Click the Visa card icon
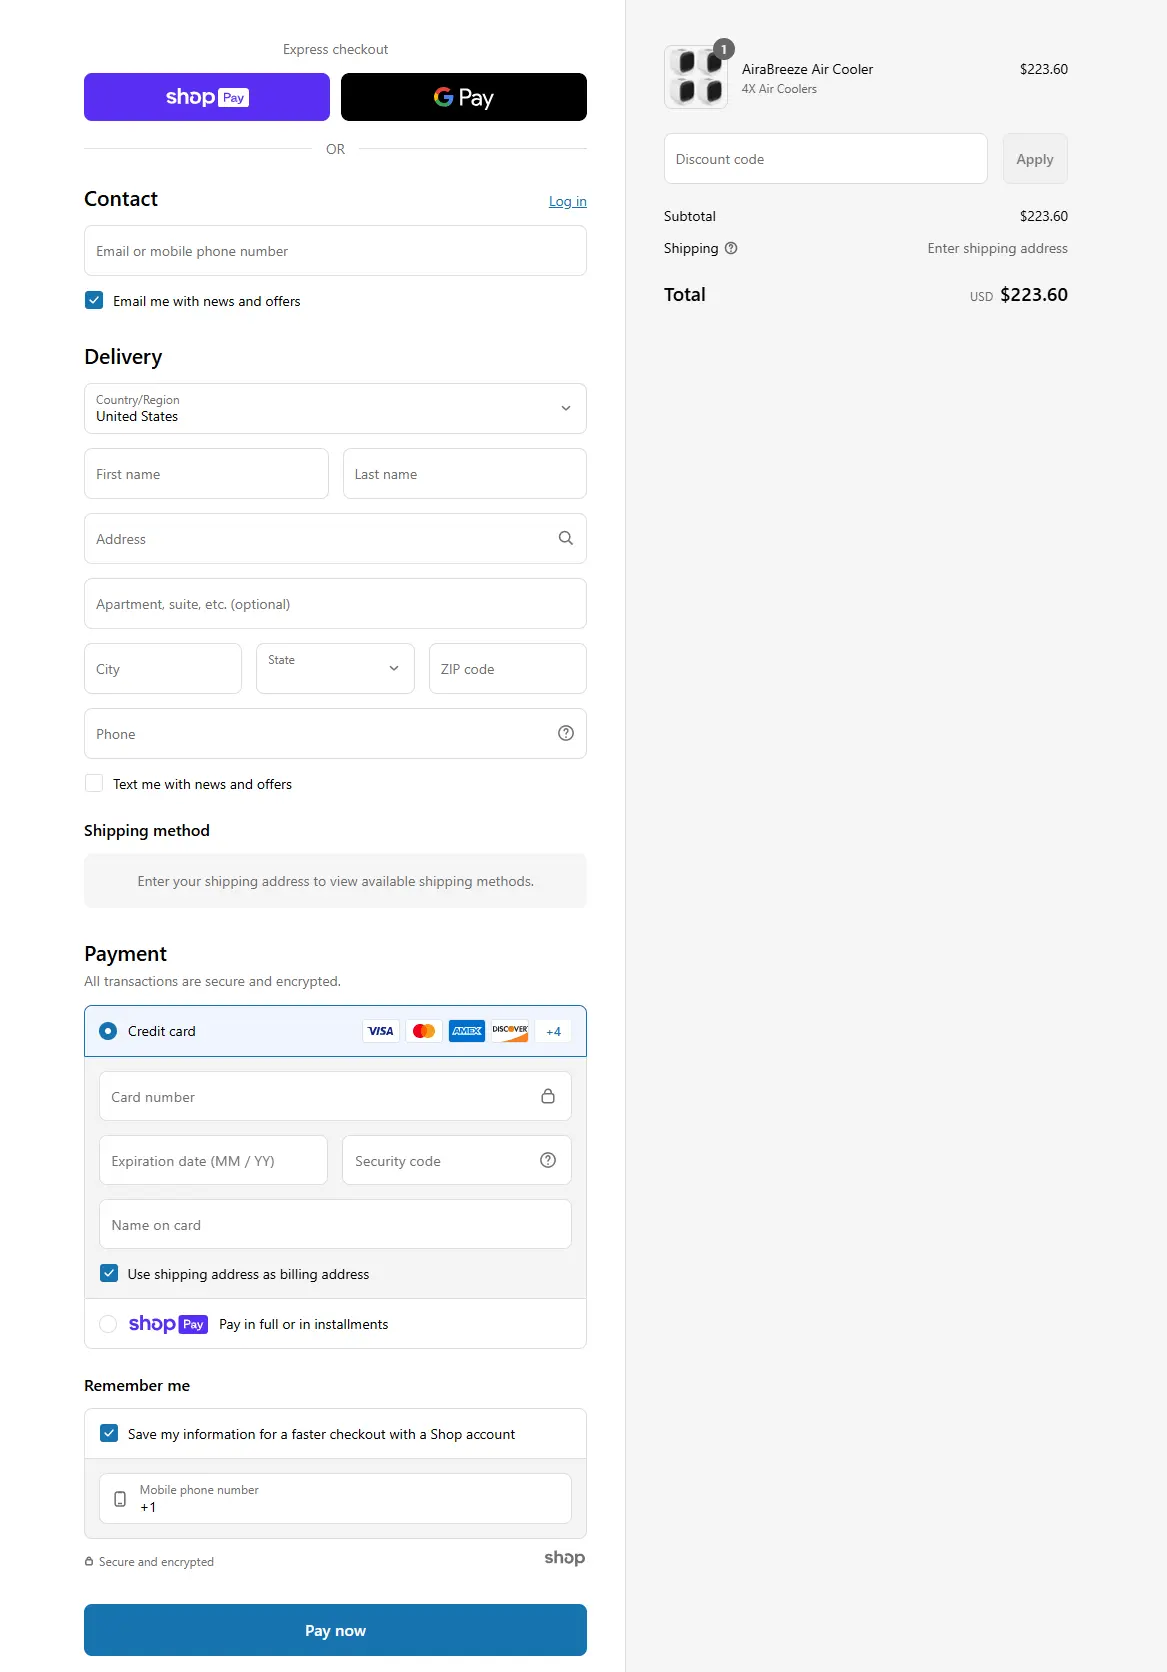 [380, 1031]
